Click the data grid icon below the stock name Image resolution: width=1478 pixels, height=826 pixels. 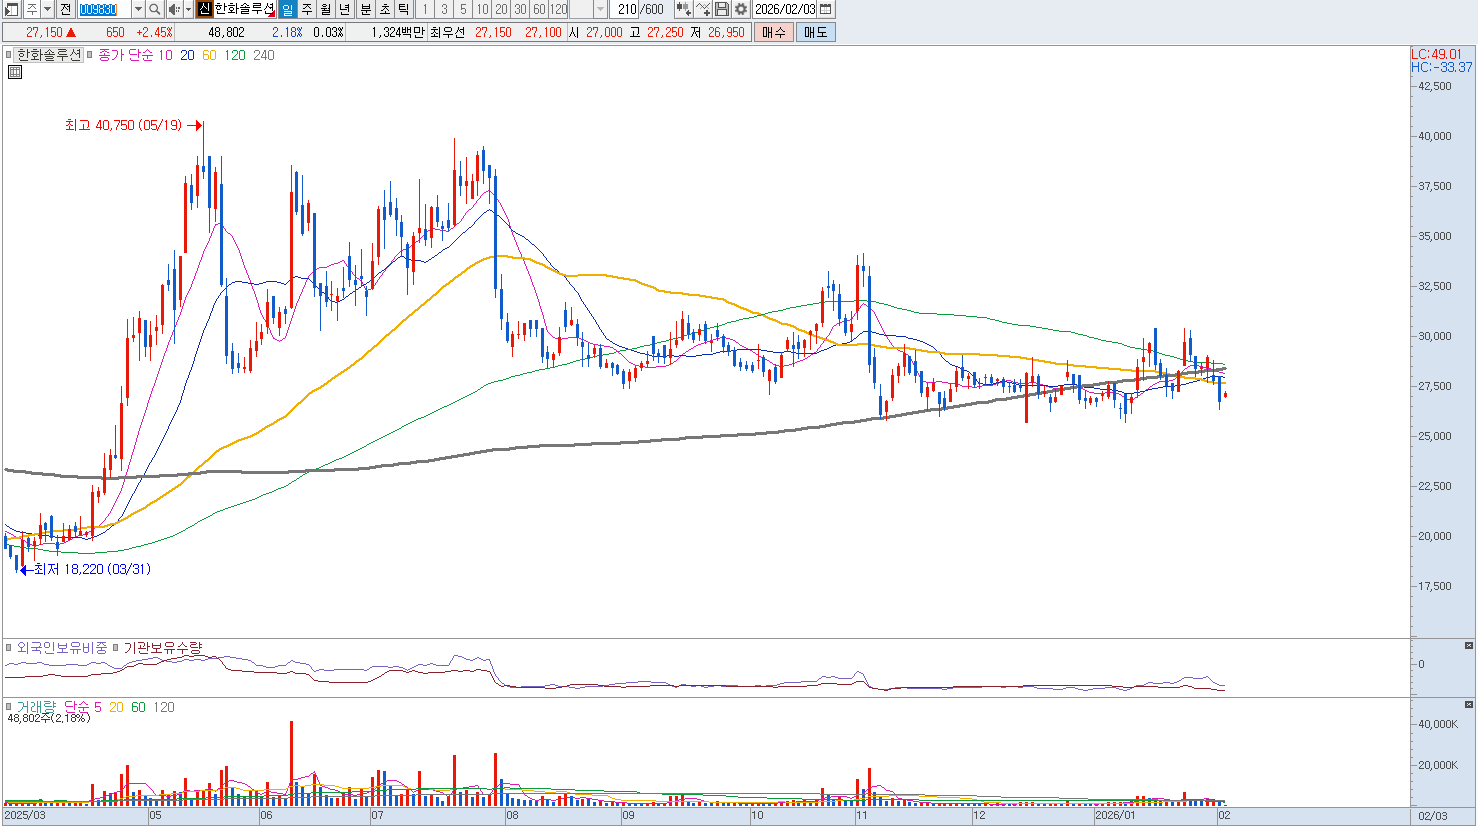tap(15, 72)
